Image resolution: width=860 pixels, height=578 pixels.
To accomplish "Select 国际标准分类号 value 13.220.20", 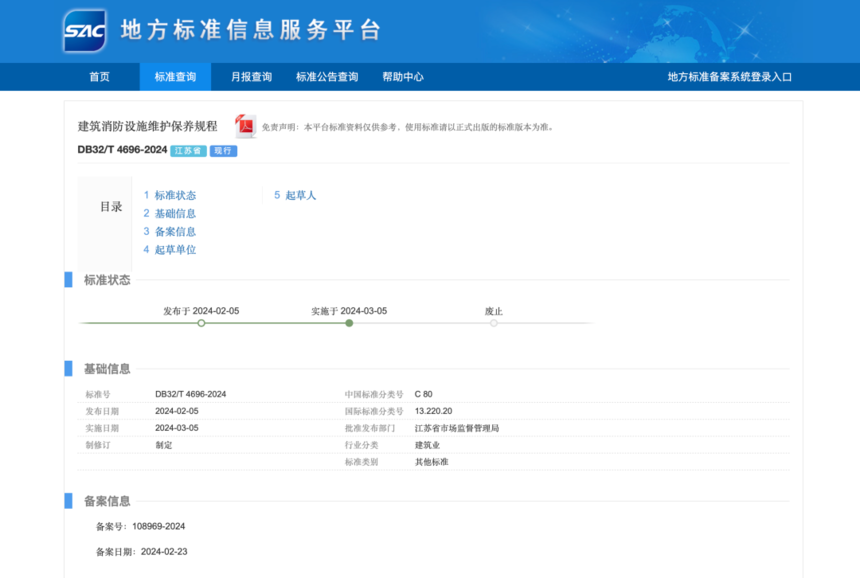I will click(433, 411).
